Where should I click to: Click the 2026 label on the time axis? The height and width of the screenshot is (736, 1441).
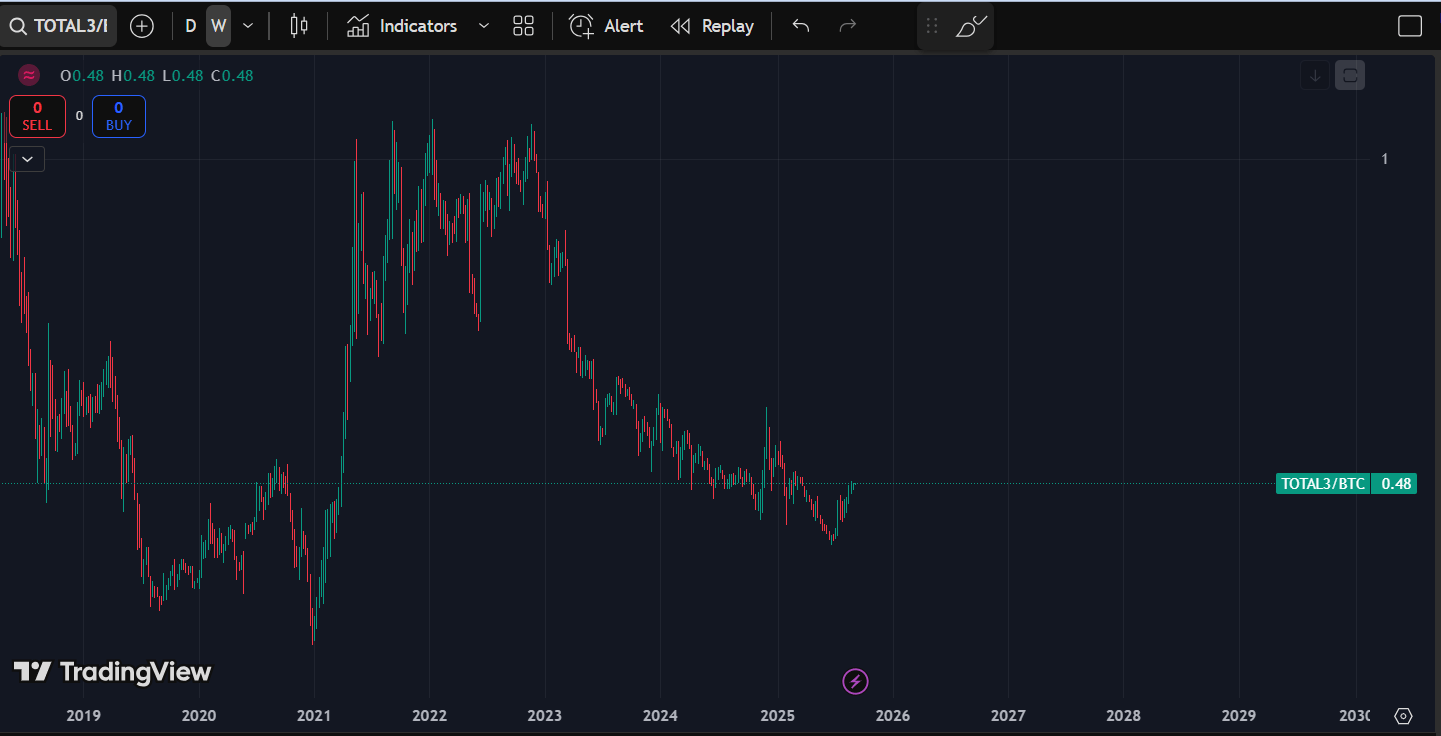tap(892, 716)
